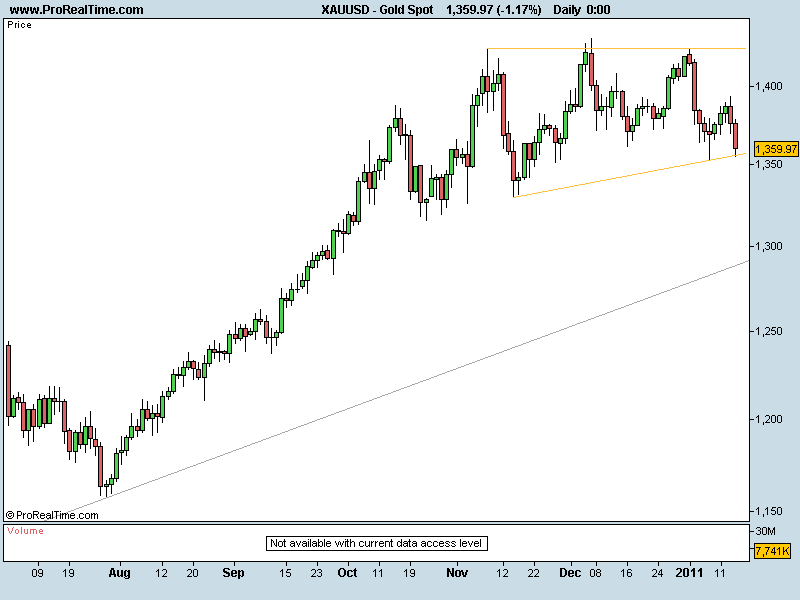Select the Daily timeframe label

567,10
